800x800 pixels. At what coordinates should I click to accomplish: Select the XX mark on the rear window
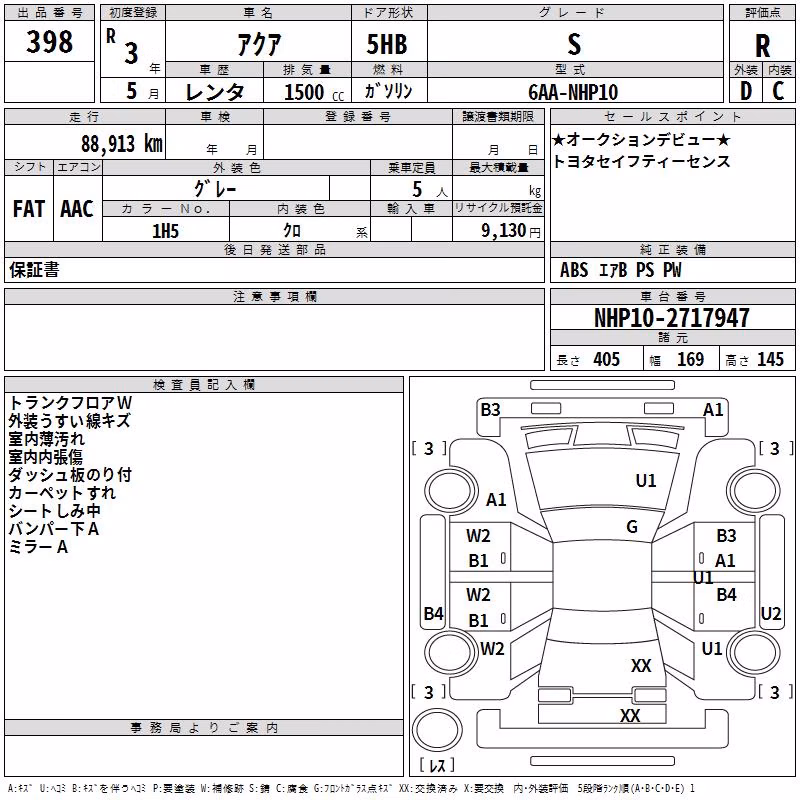point(641,666)
